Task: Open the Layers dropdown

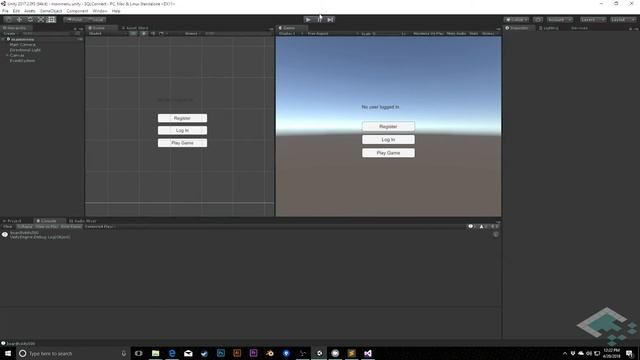Action: click(593, 20)
